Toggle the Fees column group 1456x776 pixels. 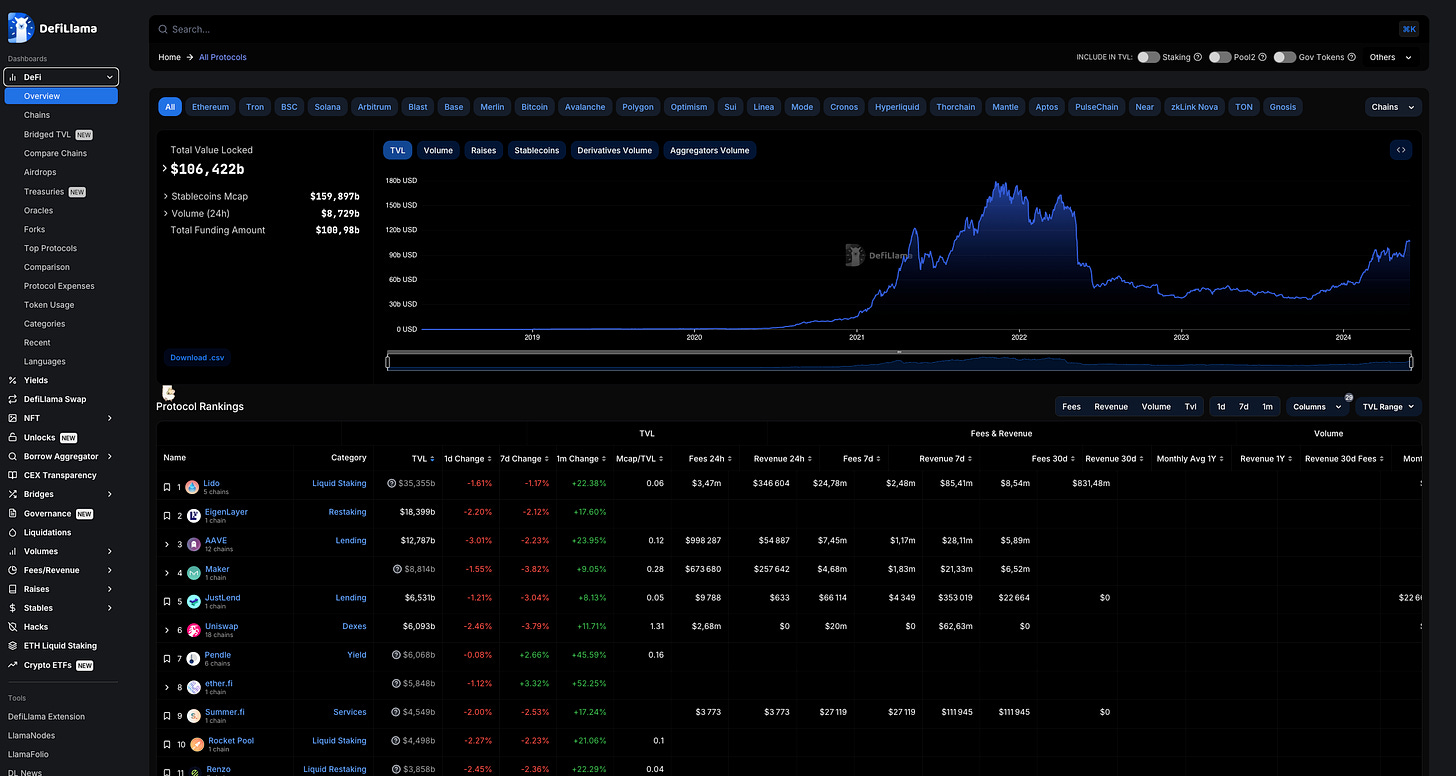pyautogui.click(x=1071, y=407)
